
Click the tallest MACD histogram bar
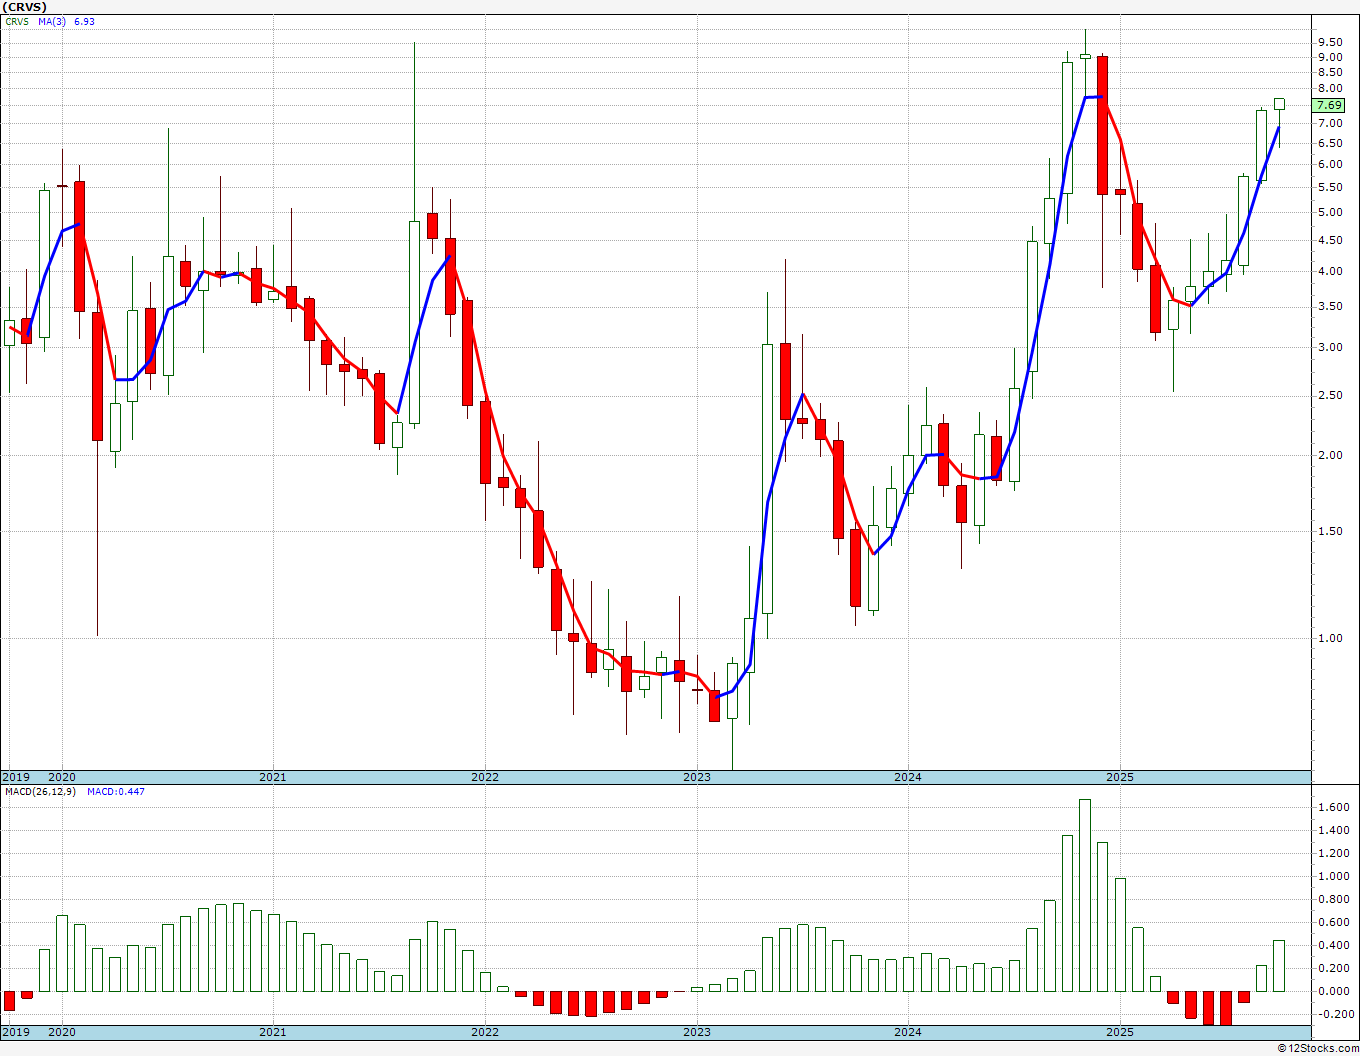click(x=1085, y=895)
